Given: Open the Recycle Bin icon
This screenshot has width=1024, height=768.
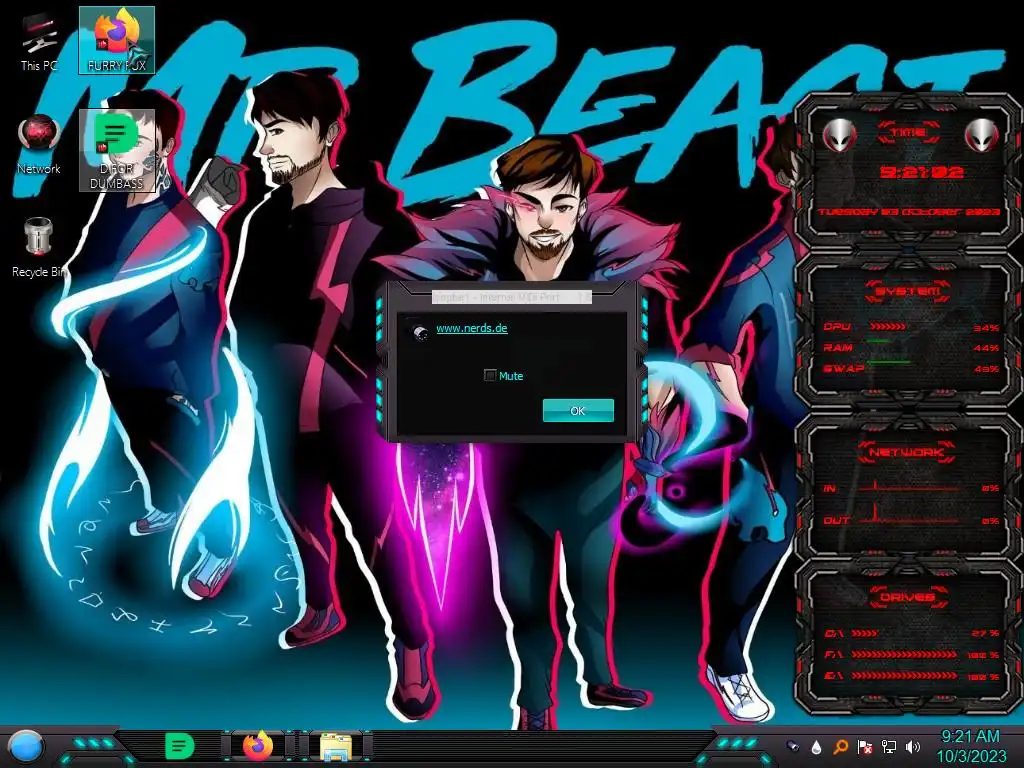Looking at the screenshot, I should (x=39, y=248).
